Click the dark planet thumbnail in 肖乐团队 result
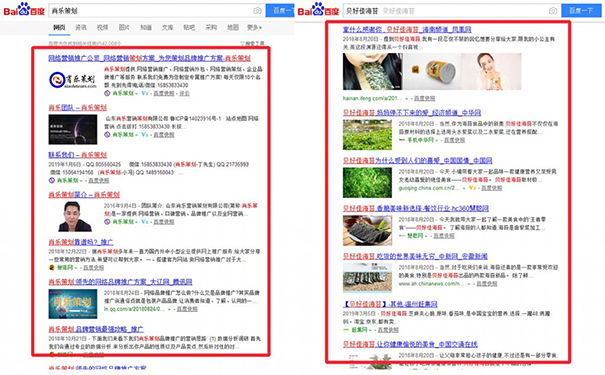The image size is (605, 375). pyautogui.click(x=73, y=130)
